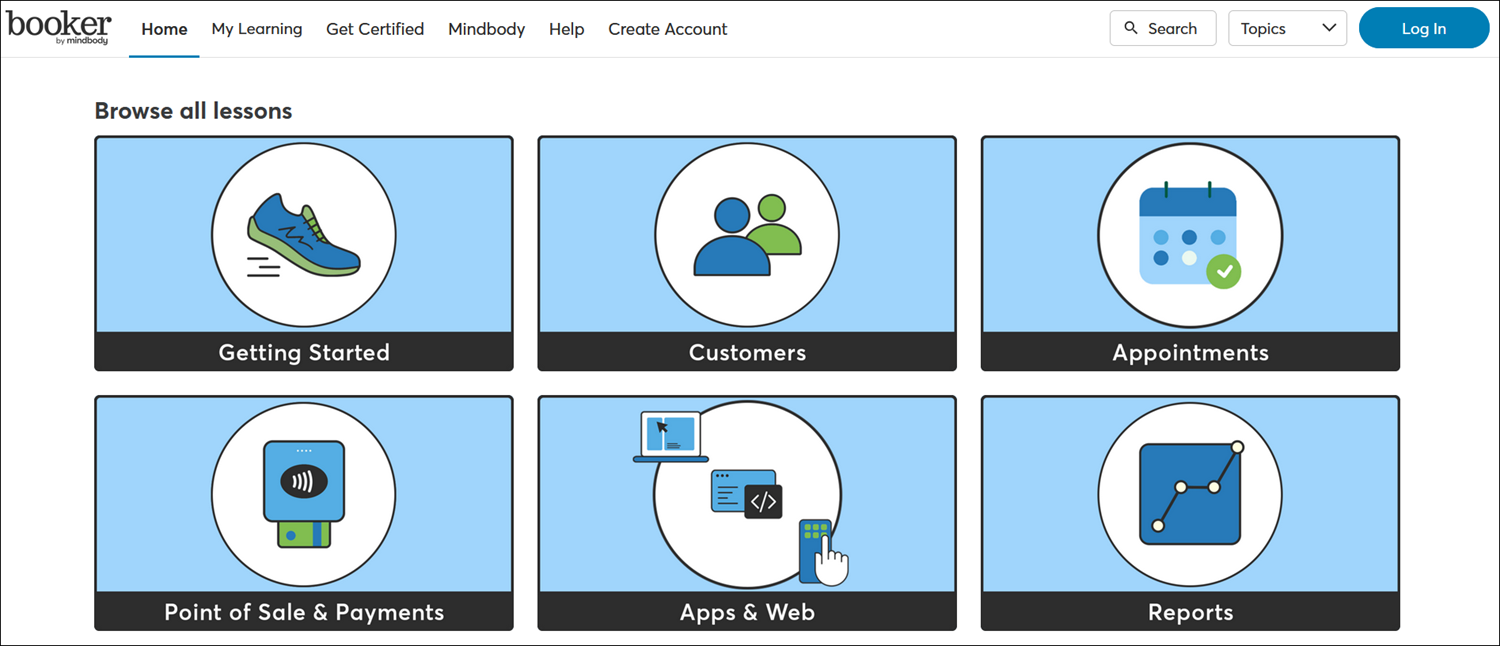Open the My Learning menu item
This screenshot has width=1500, height=646.
click(x=257, y=29)
